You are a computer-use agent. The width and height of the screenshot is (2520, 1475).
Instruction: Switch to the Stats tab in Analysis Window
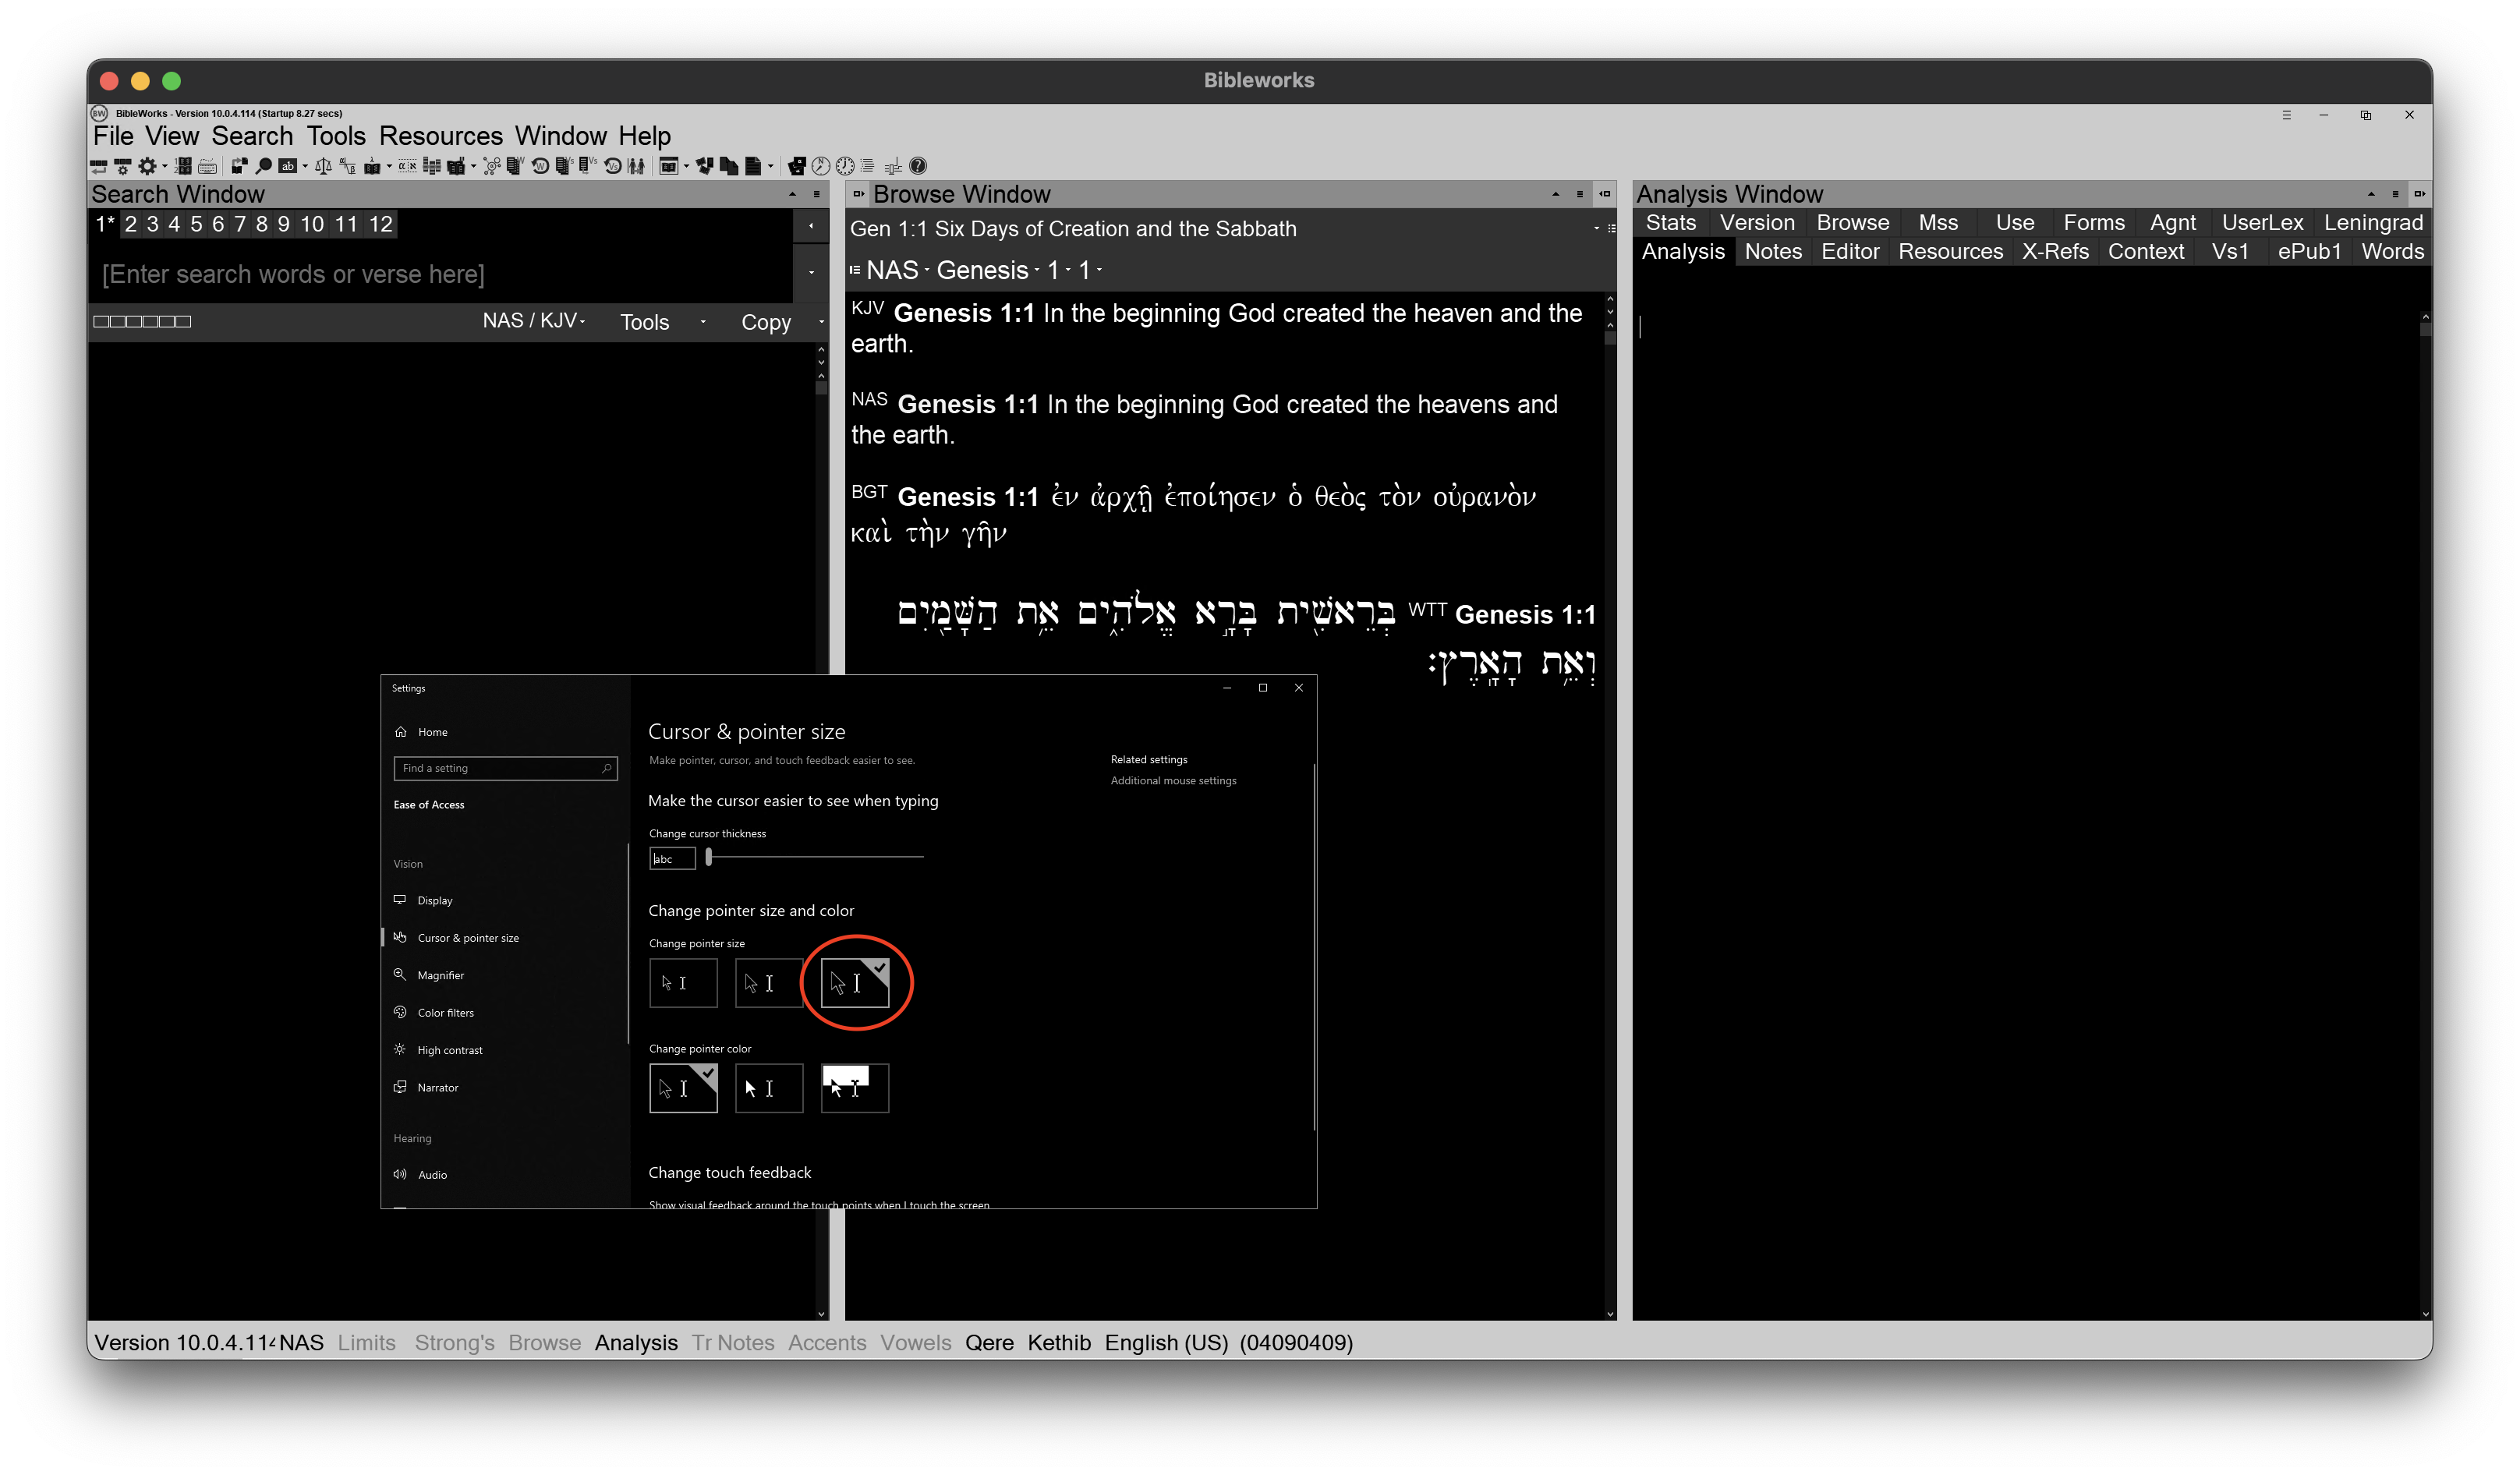tap(1670, 222)
